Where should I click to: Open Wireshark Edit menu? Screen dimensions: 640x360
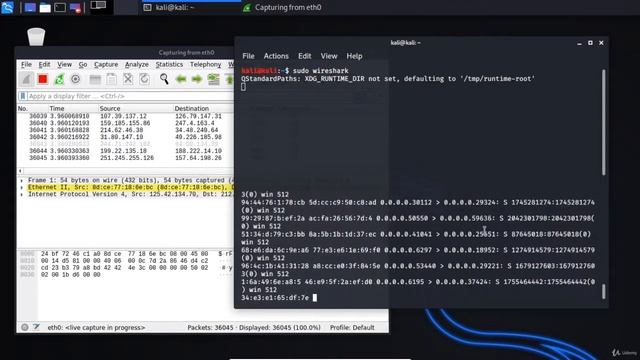pyautogui.click(x=44, y=64)
